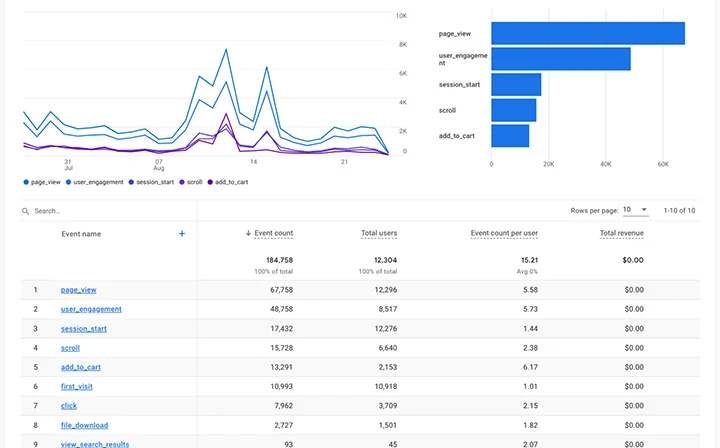Click the file_download total users 1,501
Screen dimensions: 720x448
click(388, 426)
